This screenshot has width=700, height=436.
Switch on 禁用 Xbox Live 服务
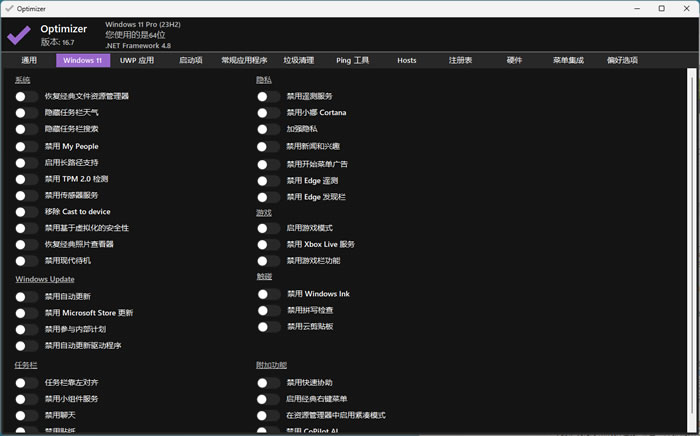pos(269,244)
